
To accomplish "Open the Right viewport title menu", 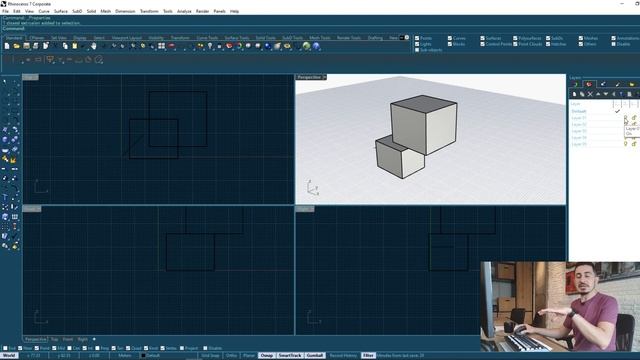I will [305, 209].
